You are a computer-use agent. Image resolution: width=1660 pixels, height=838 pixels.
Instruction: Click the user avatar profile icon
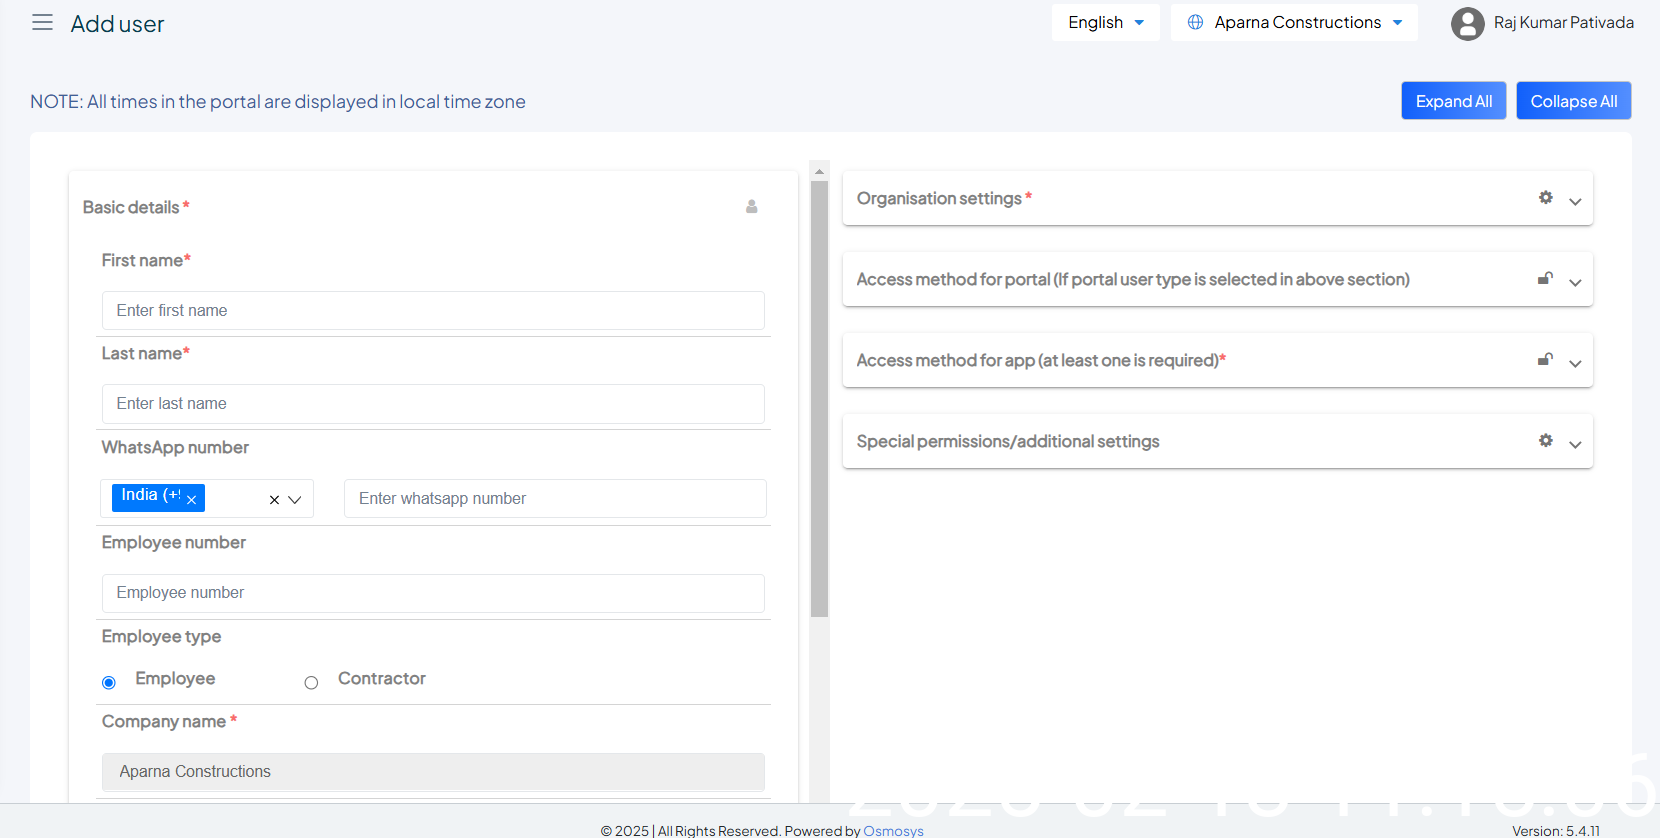pyautogui.click(x=1467, y=23)
